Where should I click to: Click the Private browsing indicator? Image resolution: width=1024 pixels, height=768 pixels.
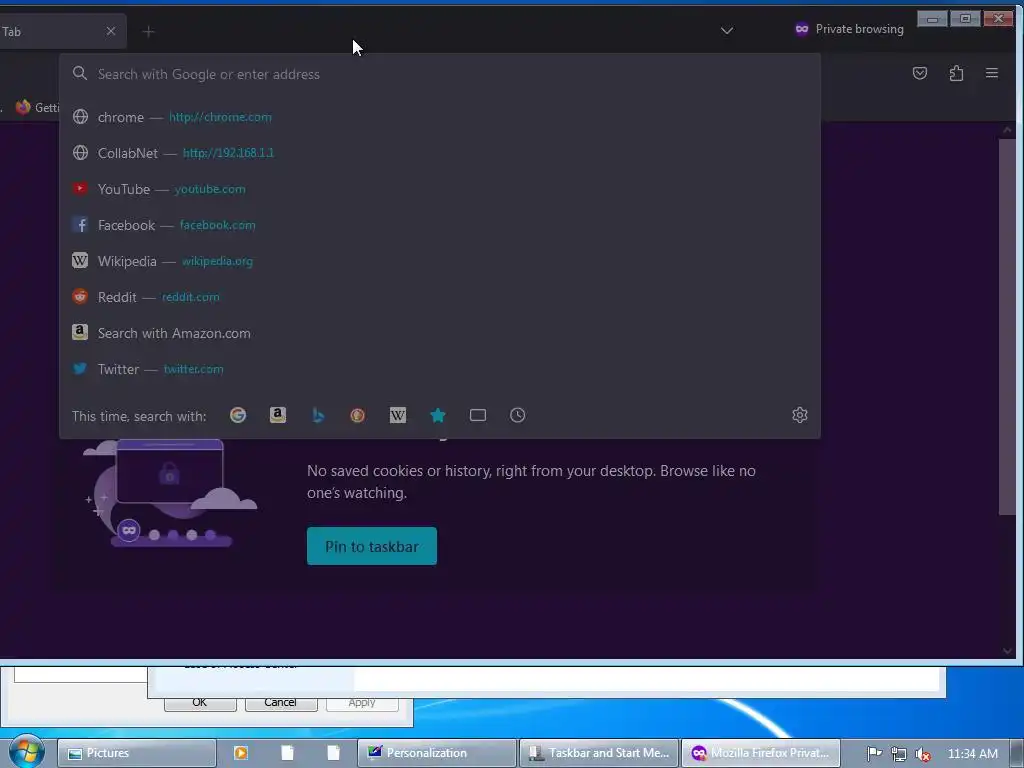tap(849, 29)
